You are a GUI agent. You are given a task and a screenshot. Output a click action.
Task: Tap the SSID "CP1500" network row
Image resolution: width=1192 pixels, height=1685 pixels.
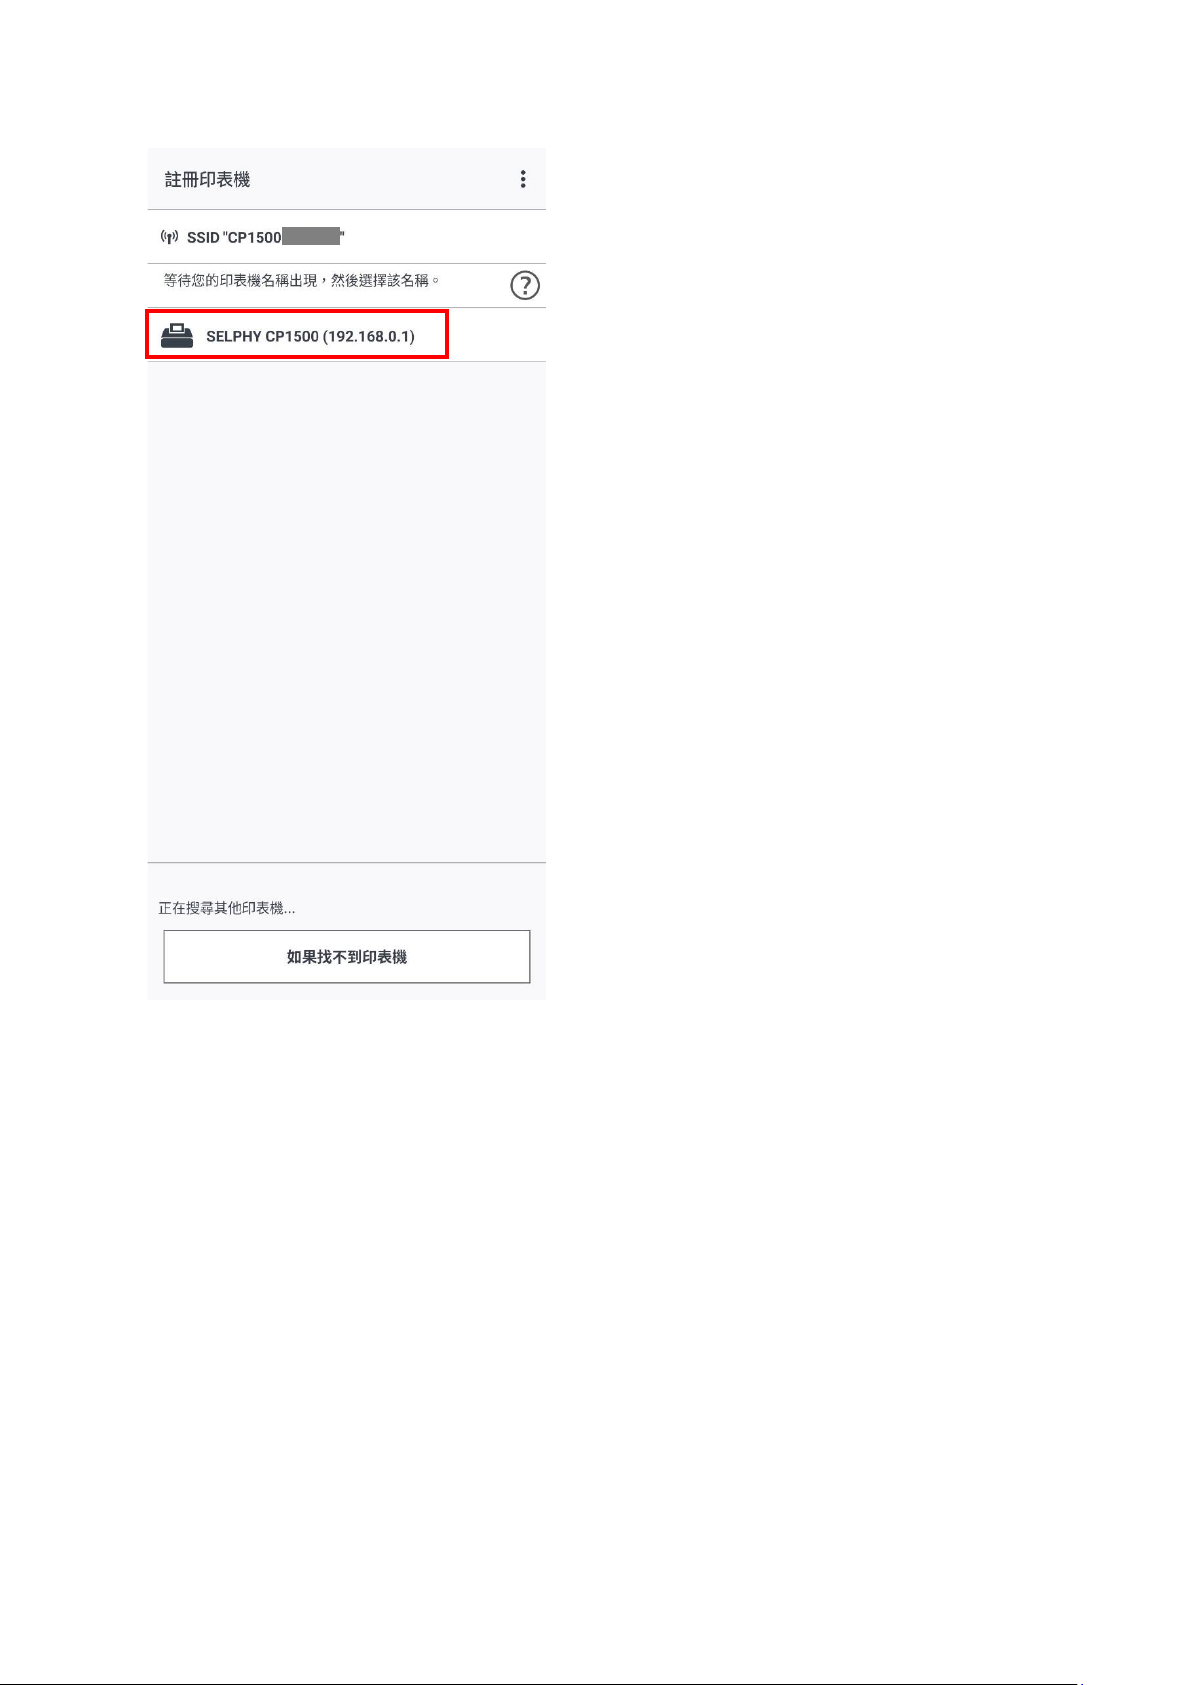346,237
